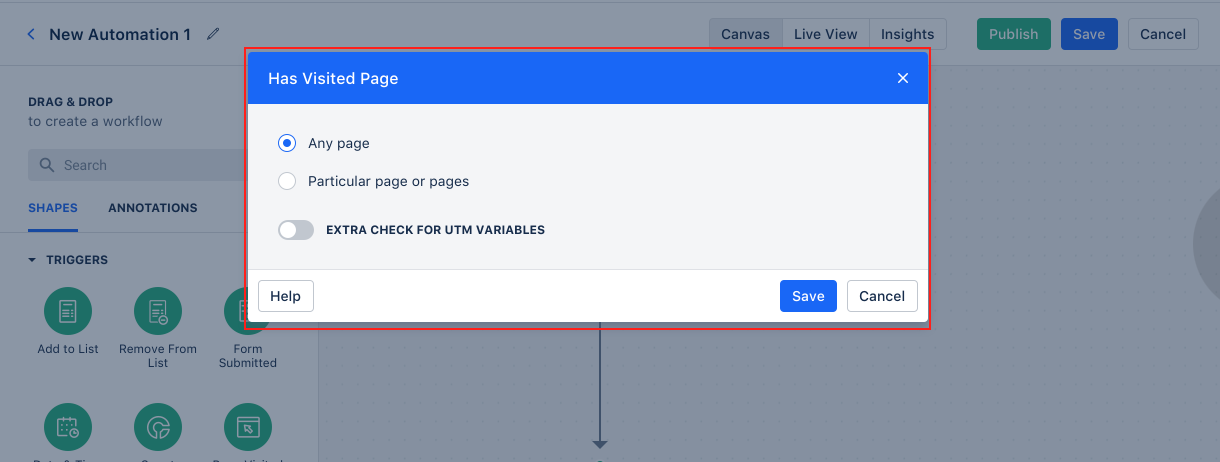Cancel the Has Visited Page dialog
This screenshot has width=1220, height=462.
point(882,296)
